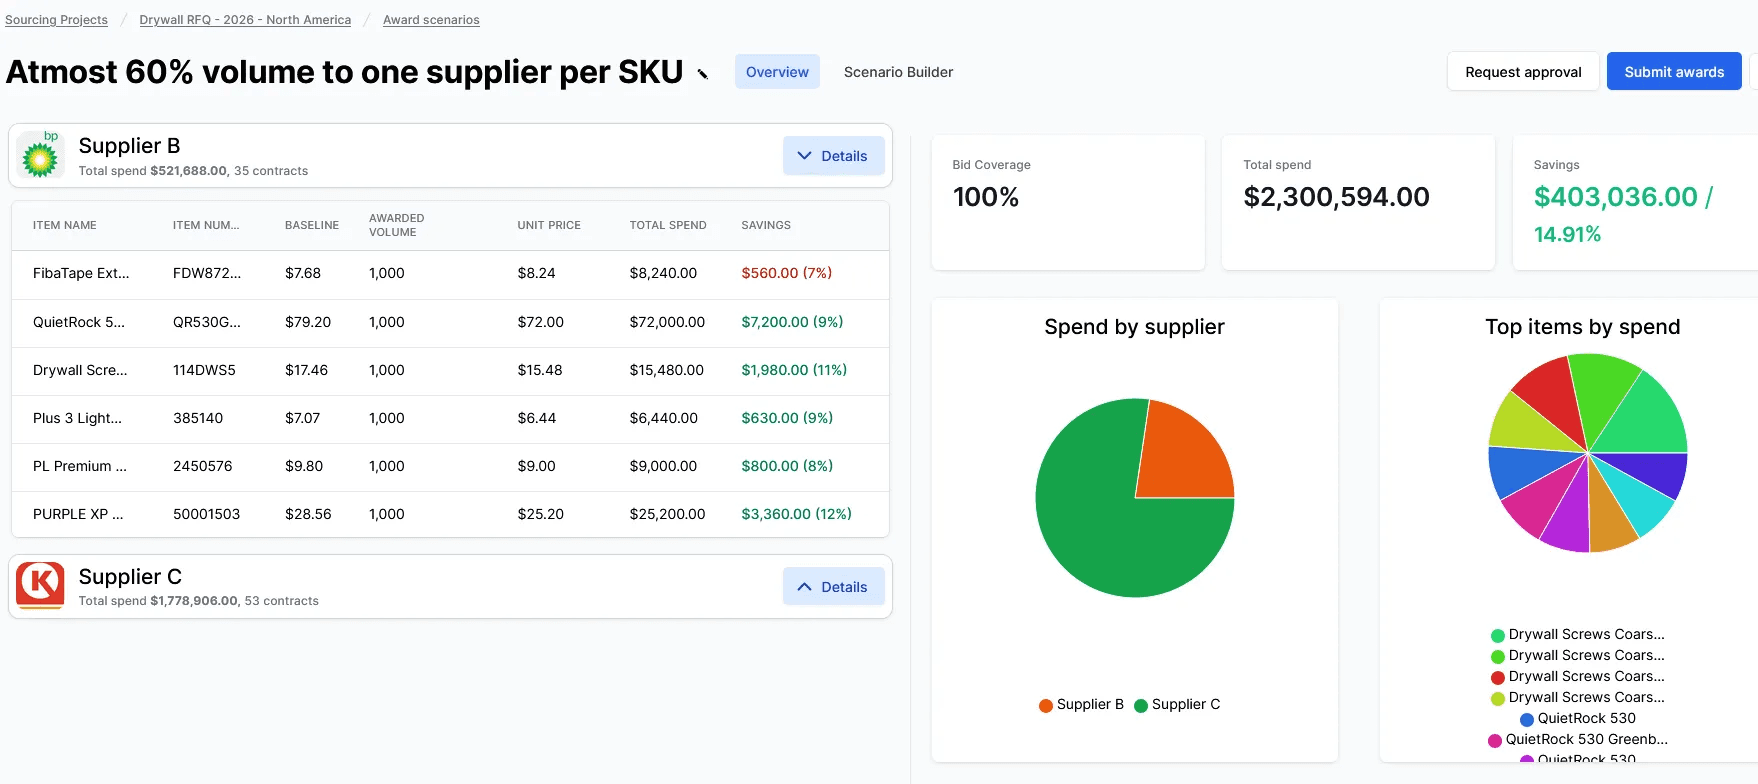Click item number 50001503
Image resolution: width=1758 pixels, height=784 pixels.
[207, 514]
